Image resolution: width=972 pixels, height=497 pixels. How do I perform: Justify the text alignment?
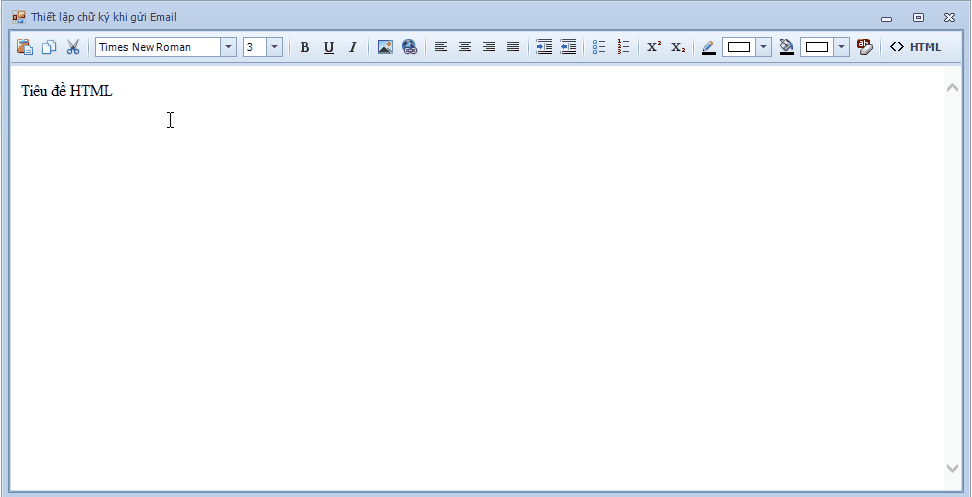(513, 47)
